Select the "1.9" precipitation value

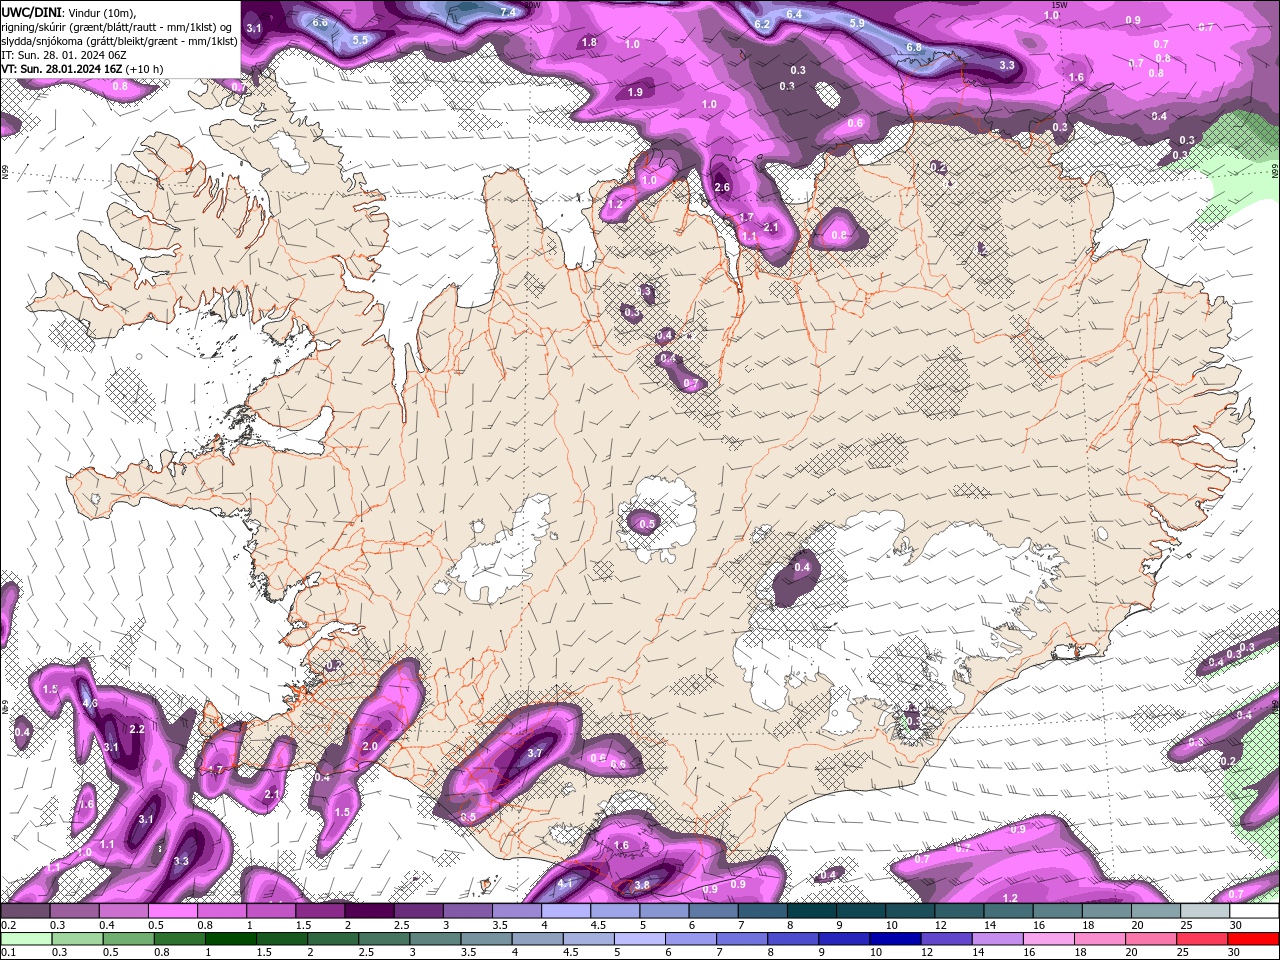[x=635, y=92]
